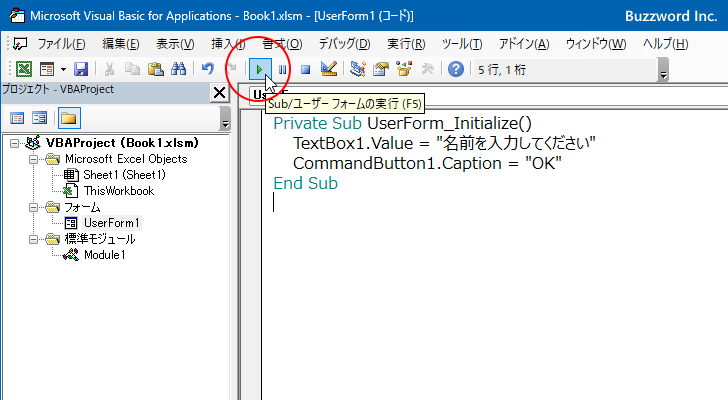Click the Redo arrow icon
This screenshot has width=728, height=400.
[x=231, y=69]
